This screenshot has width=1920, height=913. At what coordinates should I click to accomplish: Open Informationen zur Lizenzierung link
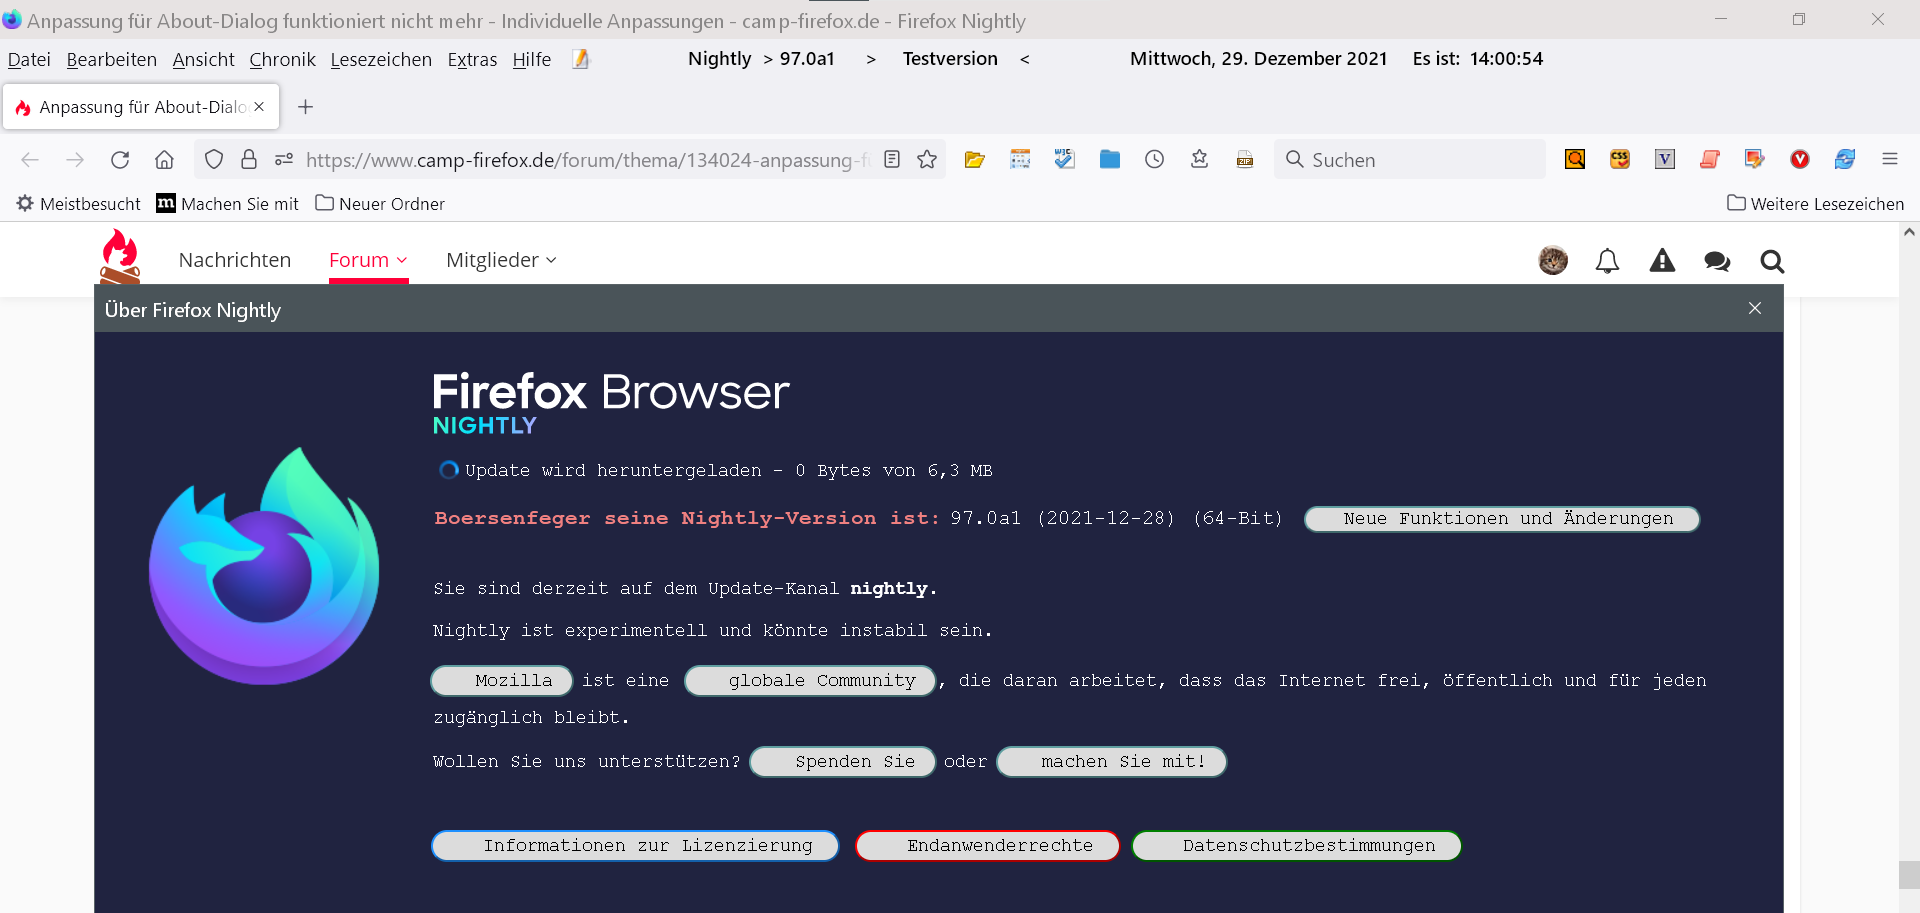tap(635, 846)
